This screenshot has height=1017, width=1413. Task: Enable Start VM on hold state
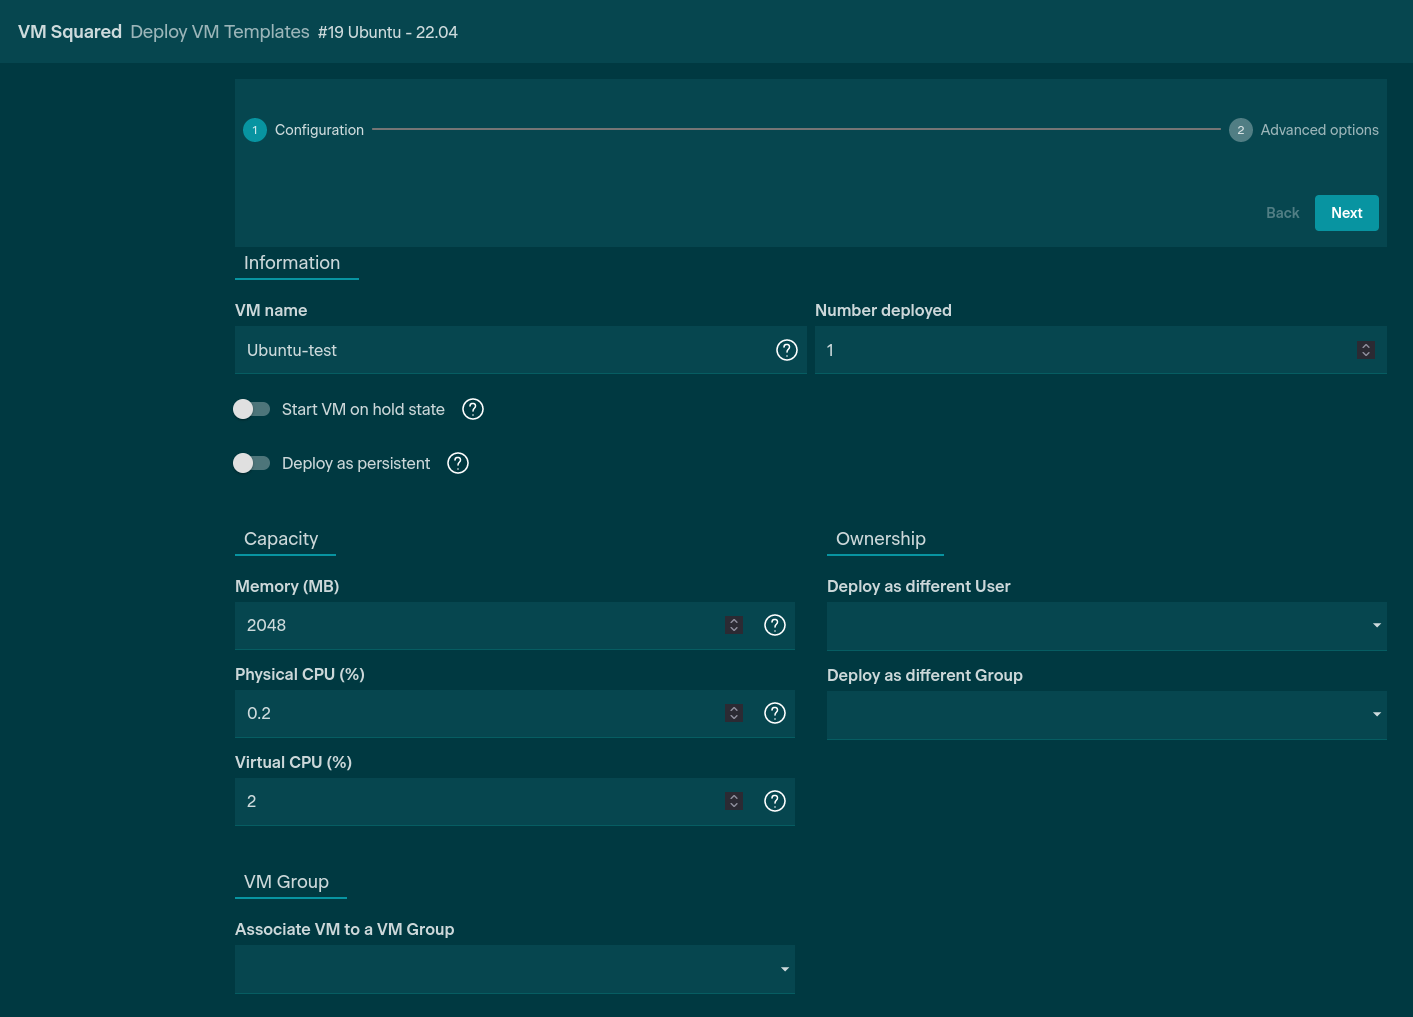click(x=252, y=409)
